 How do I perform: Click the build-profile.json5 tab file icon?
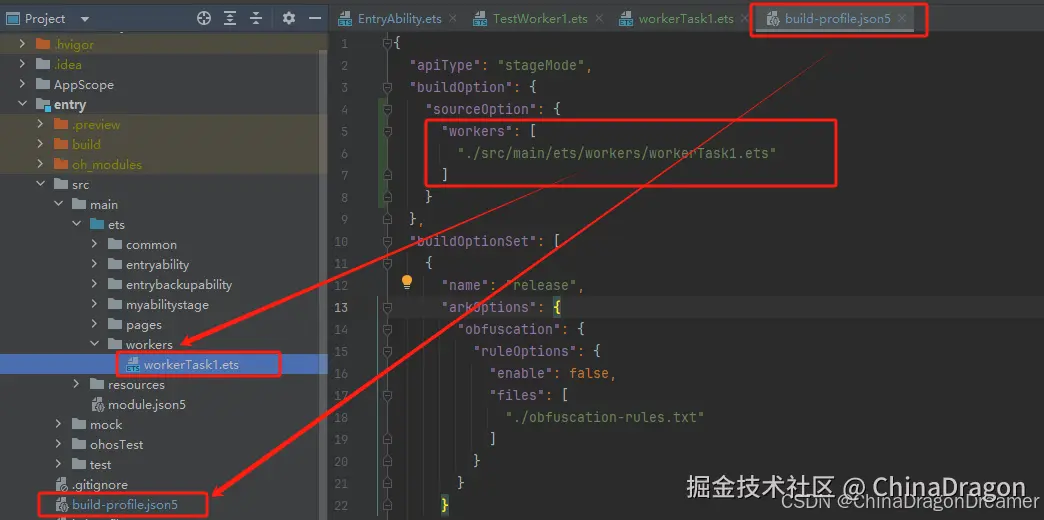(x=773, y=19)
